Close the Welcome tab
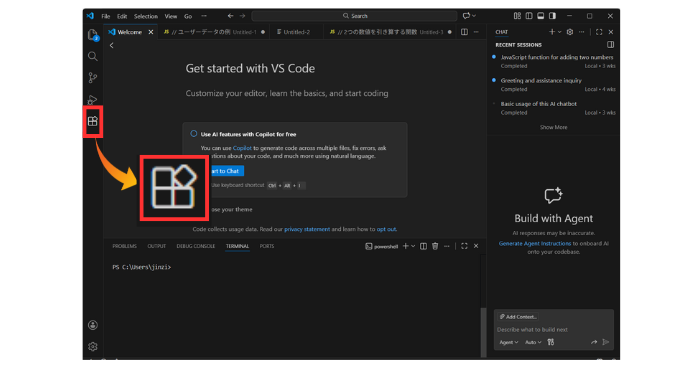This screenshot has width=698, height=365. click(x=151, y=32)
